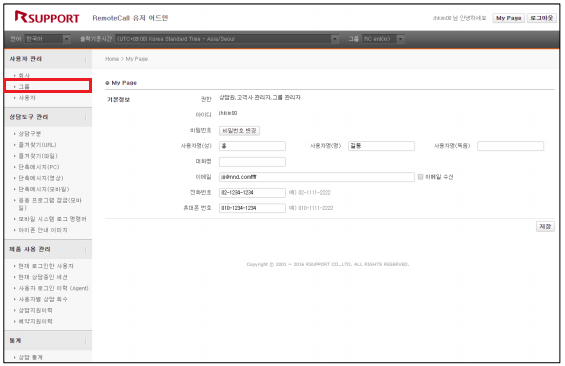Open 현재 로그인한 사용자 in the sidebar
The image size is (565, 366).
point(46,266)
